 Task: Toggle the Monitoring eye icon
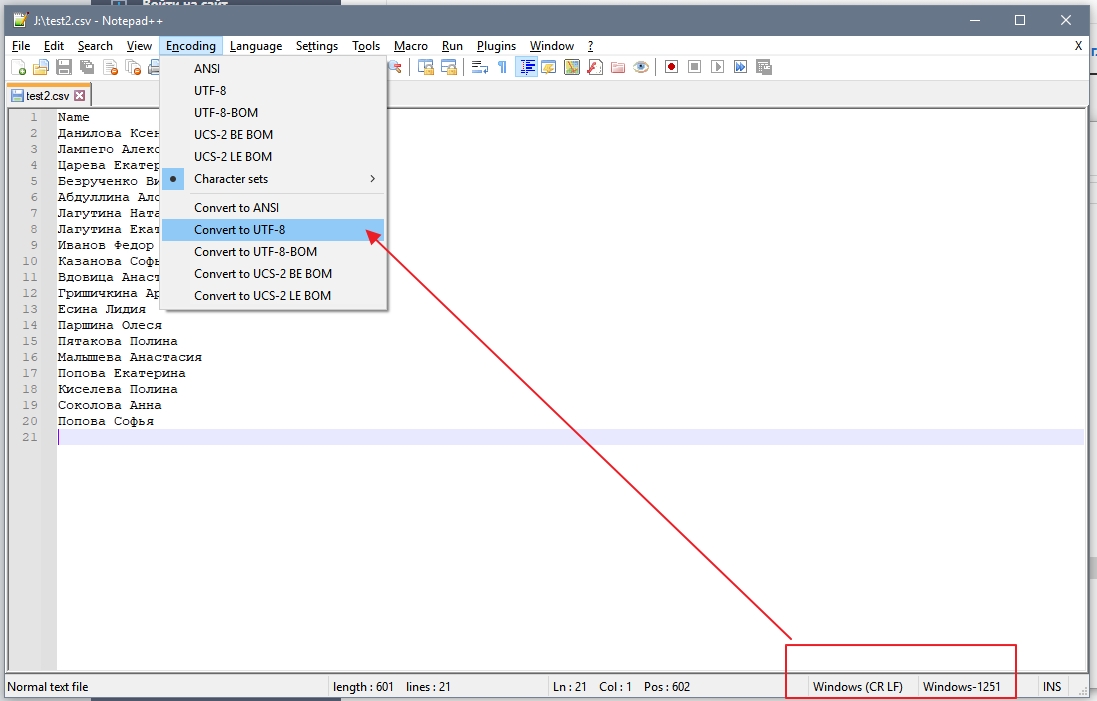(641, 67)
